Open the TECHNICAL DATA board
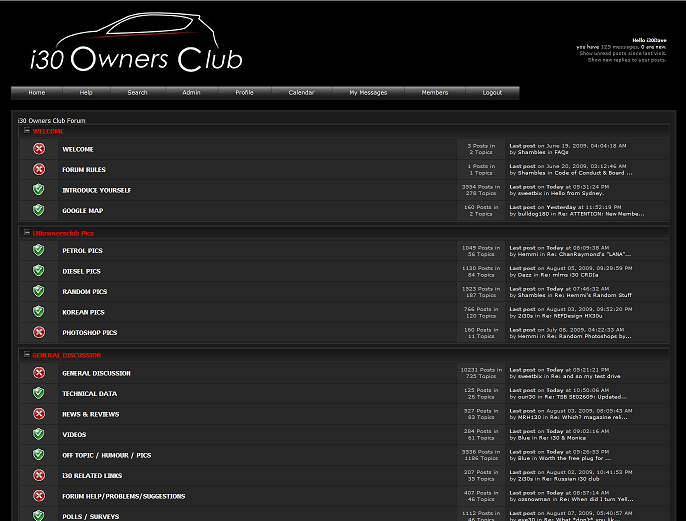This screenshot has height=521, width=686. [x=90, y=394]
